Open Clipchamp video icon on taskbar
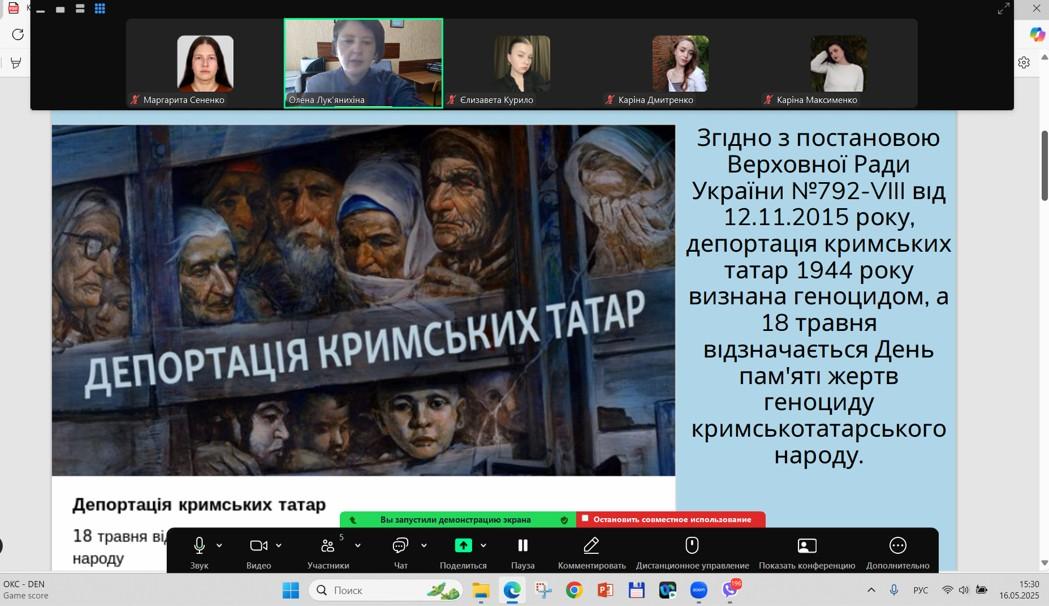Image resolution: width=1049 pixels, height=606 pixels. tap(668, 591)
